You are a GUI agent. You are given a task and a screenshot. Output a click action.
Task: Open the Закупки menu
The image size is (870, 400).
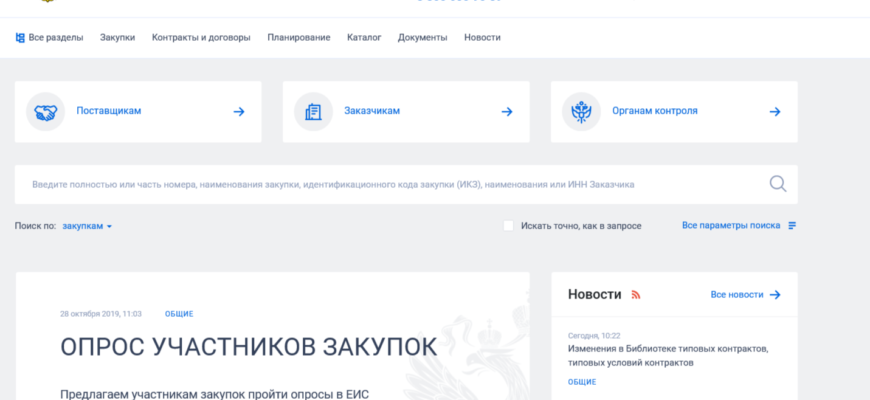118,38
